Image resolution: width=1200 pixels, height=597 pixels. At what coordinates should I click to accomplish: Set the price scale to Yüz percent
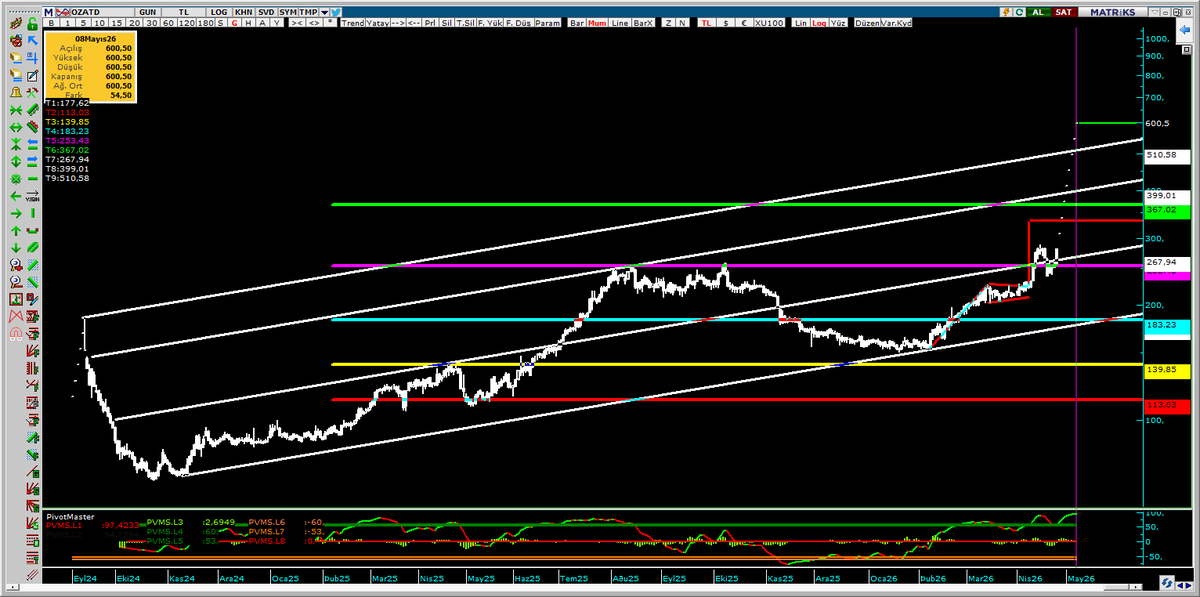tap(838, 23)
